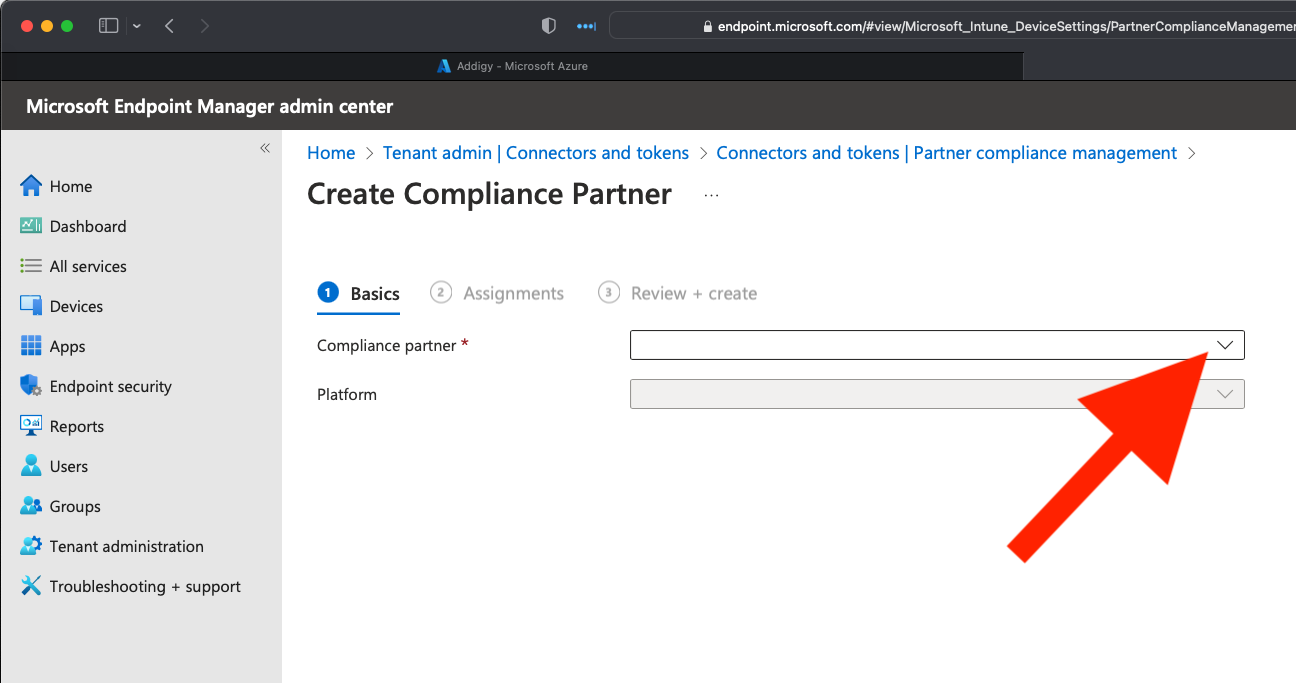
Task: Click the Create Compliance Partner heading
Action: point(489,194)
